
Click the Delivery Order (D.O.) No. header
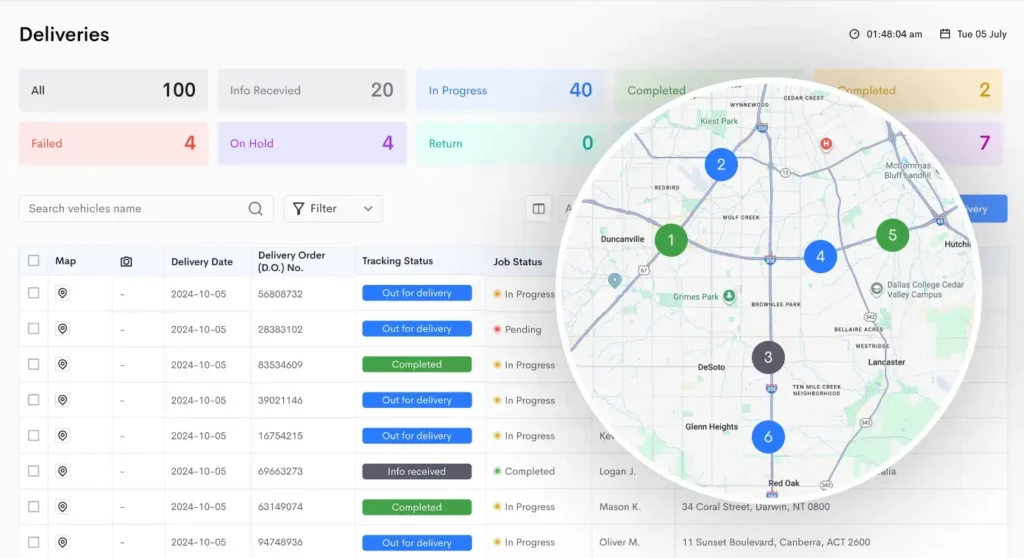[291, 261]
